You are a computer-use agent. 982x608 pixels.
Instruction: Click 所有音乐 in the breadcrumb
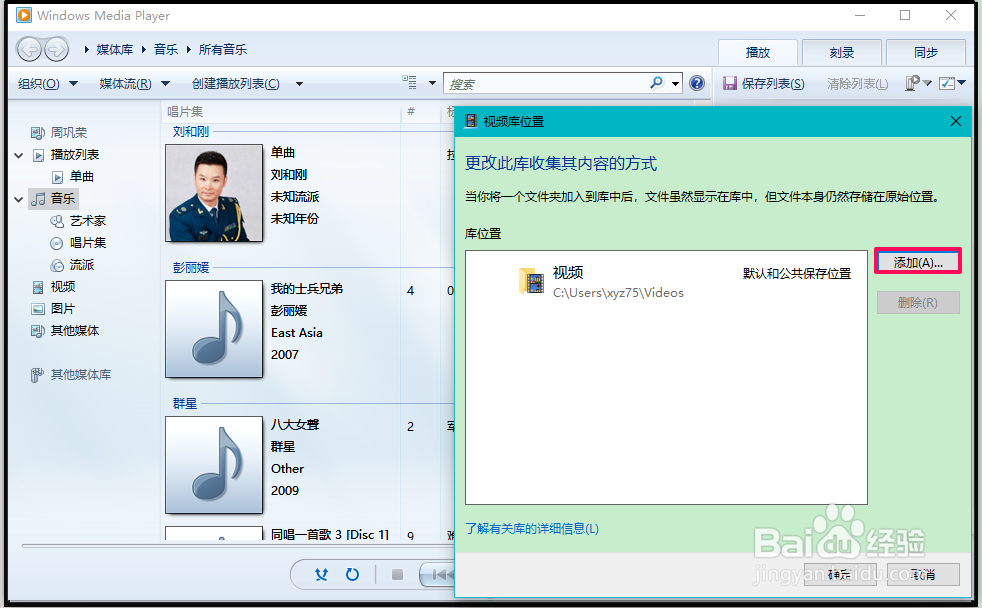(223, 49)
